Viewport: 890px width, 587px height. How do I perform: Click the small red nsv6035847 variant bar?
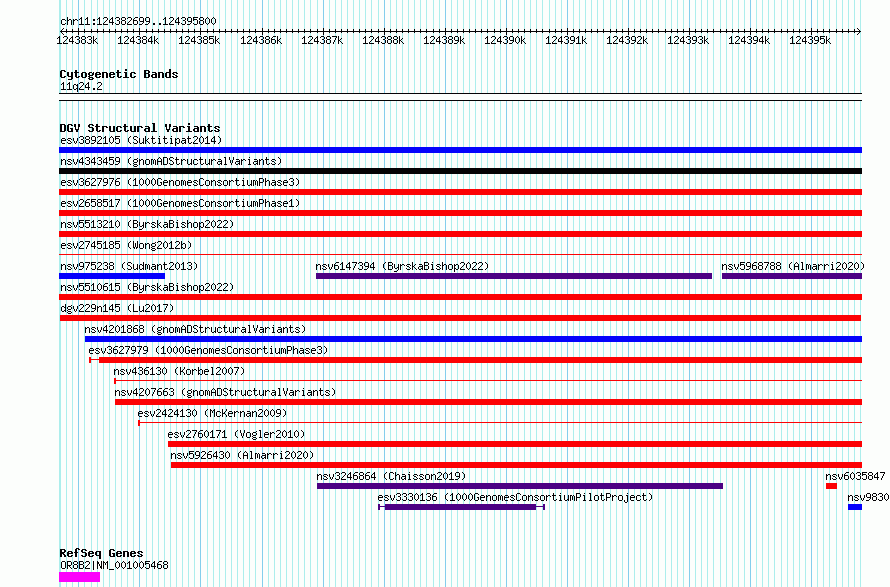click(x=832, y=486)
